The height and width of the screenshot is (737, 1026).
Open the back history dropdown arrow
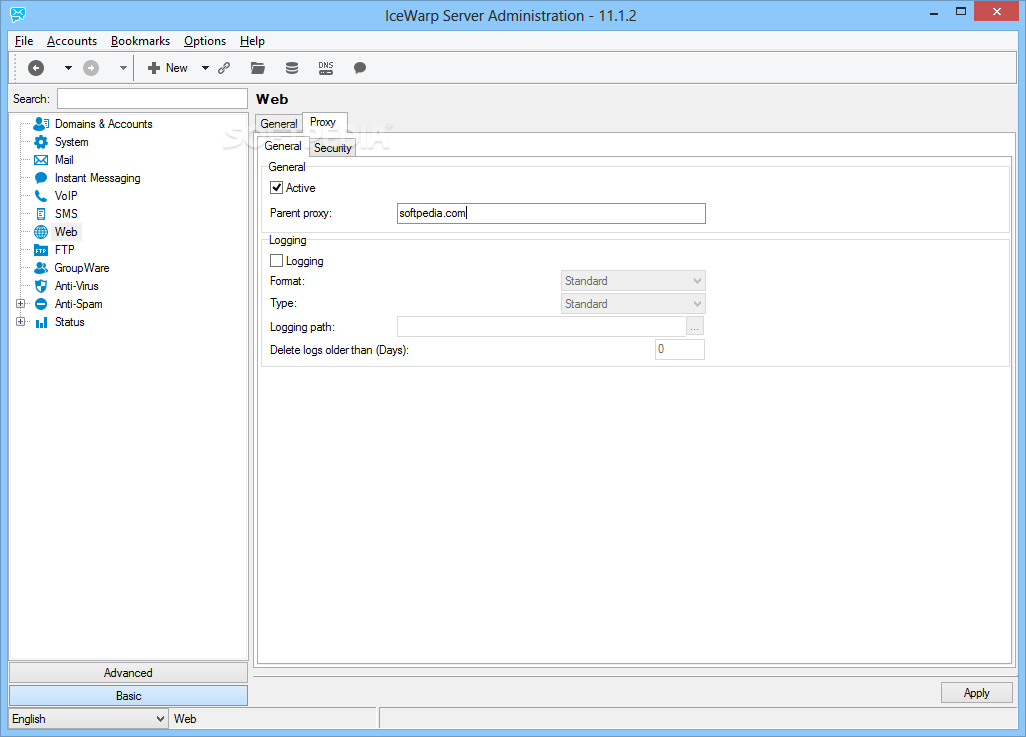coord(68,68)
